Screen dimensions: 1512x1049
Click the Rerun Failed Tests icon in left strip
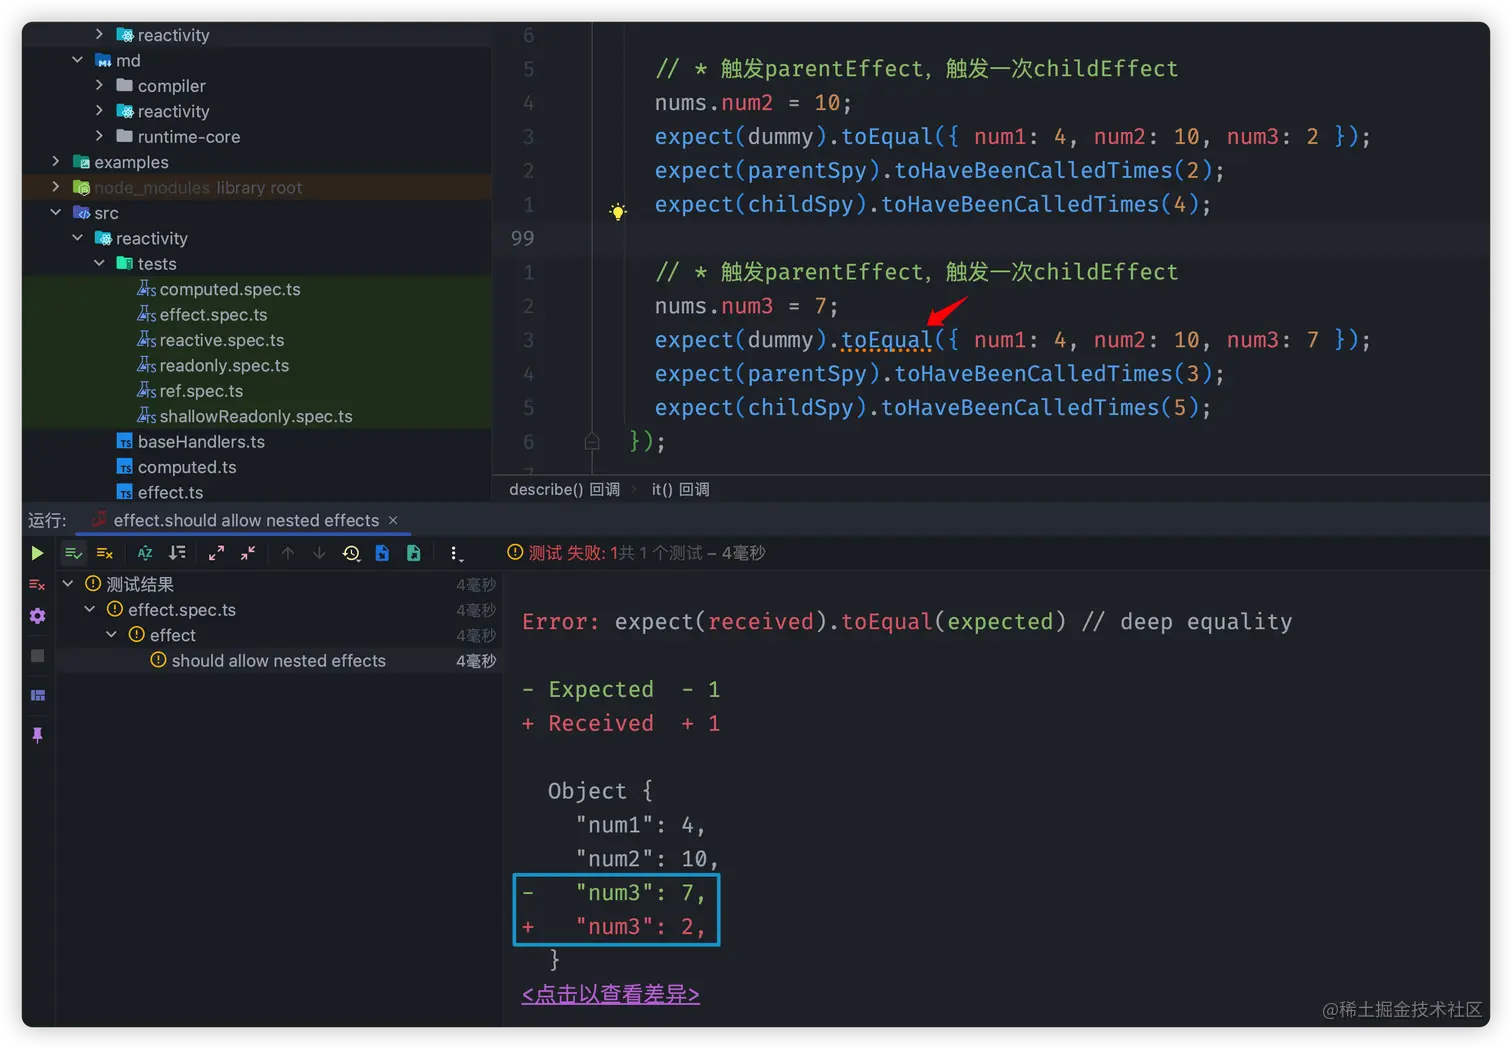point(37,585)
